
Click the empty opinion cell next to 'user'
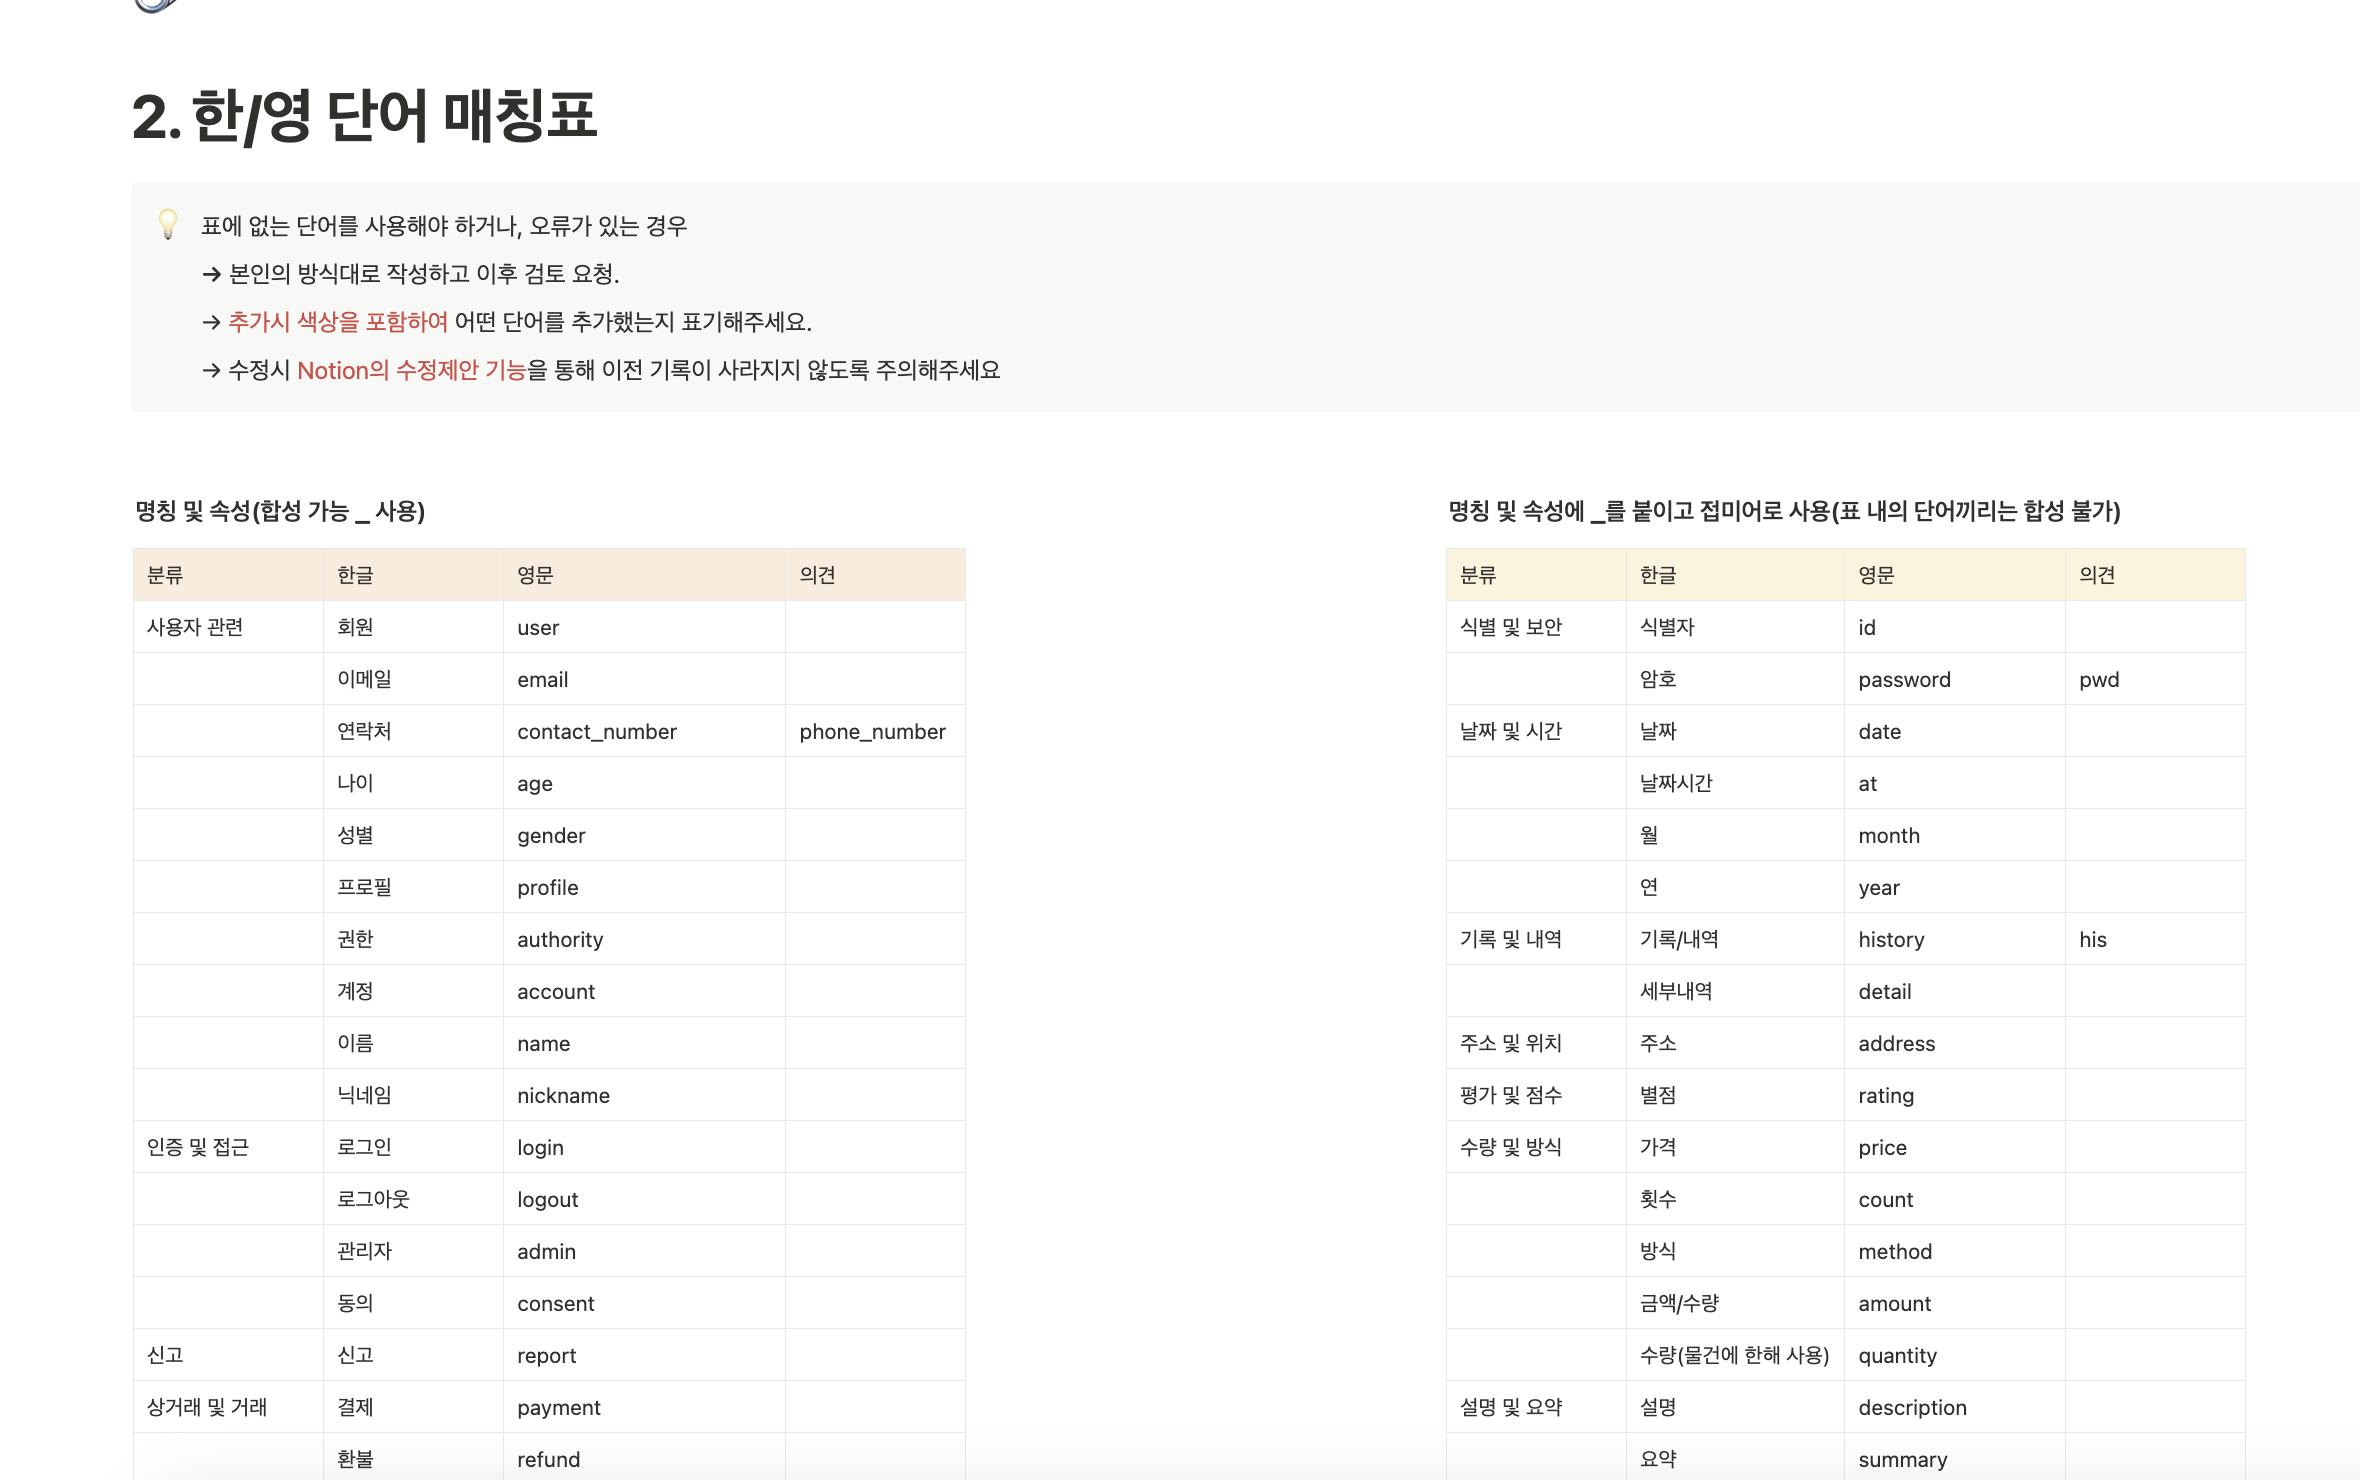[874, 627]
